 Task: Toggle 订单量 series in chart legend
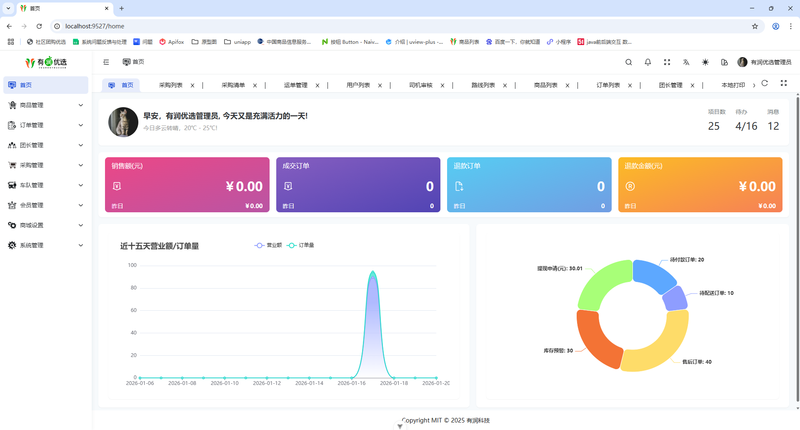pyautogui.click(x=301, y=245)
